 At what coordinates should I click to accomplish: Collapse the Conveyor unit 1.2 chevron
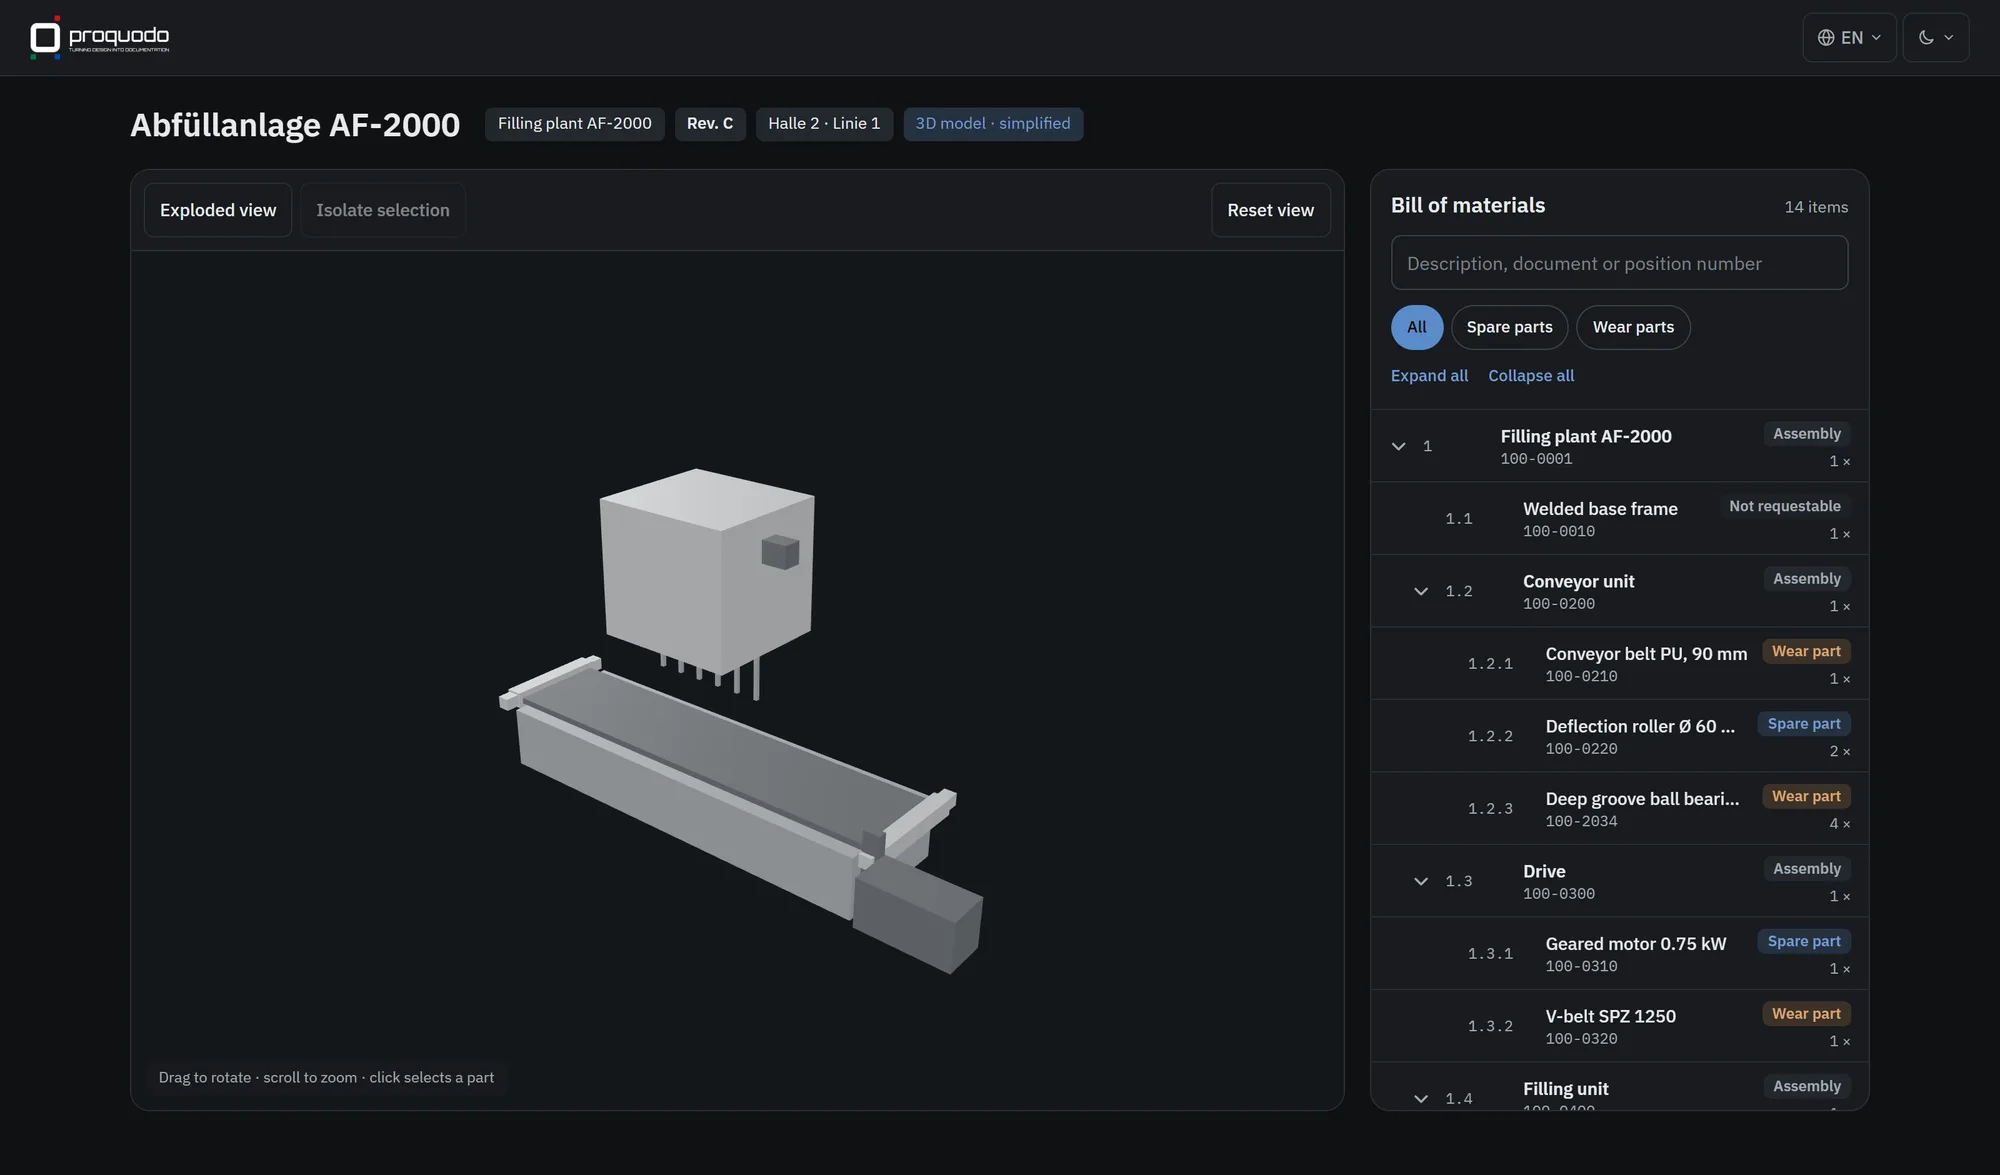1420,591
